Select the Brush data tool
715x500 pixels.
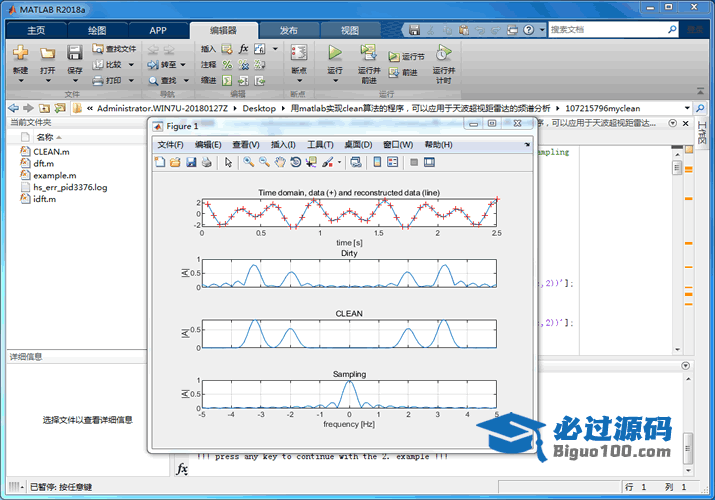(x=327, y=162)
